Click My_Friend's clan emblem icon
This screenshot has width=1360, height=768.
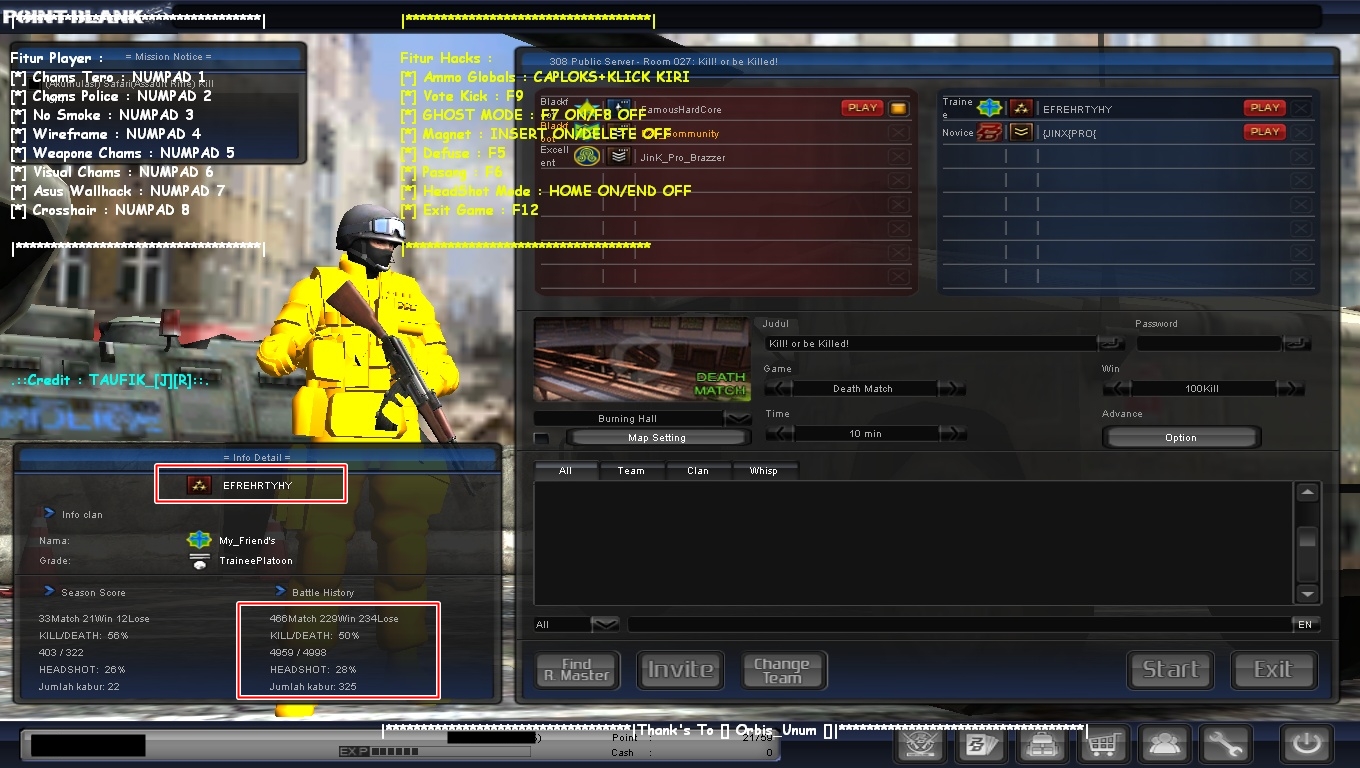click(x=199, y=540)
